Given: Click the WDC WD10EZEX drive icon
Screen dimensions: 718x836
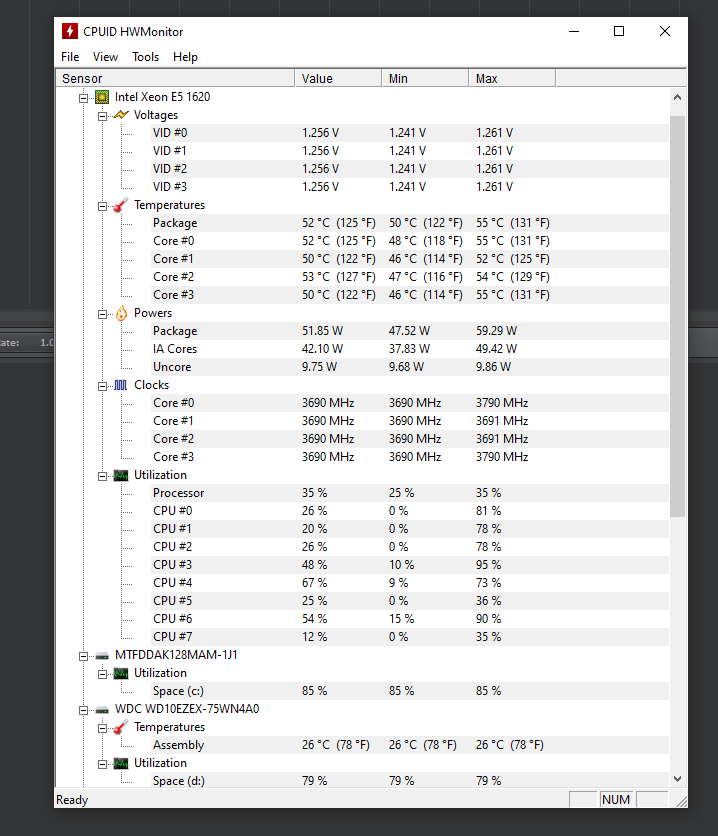Looking at the screenshot, I should point(102,710).
